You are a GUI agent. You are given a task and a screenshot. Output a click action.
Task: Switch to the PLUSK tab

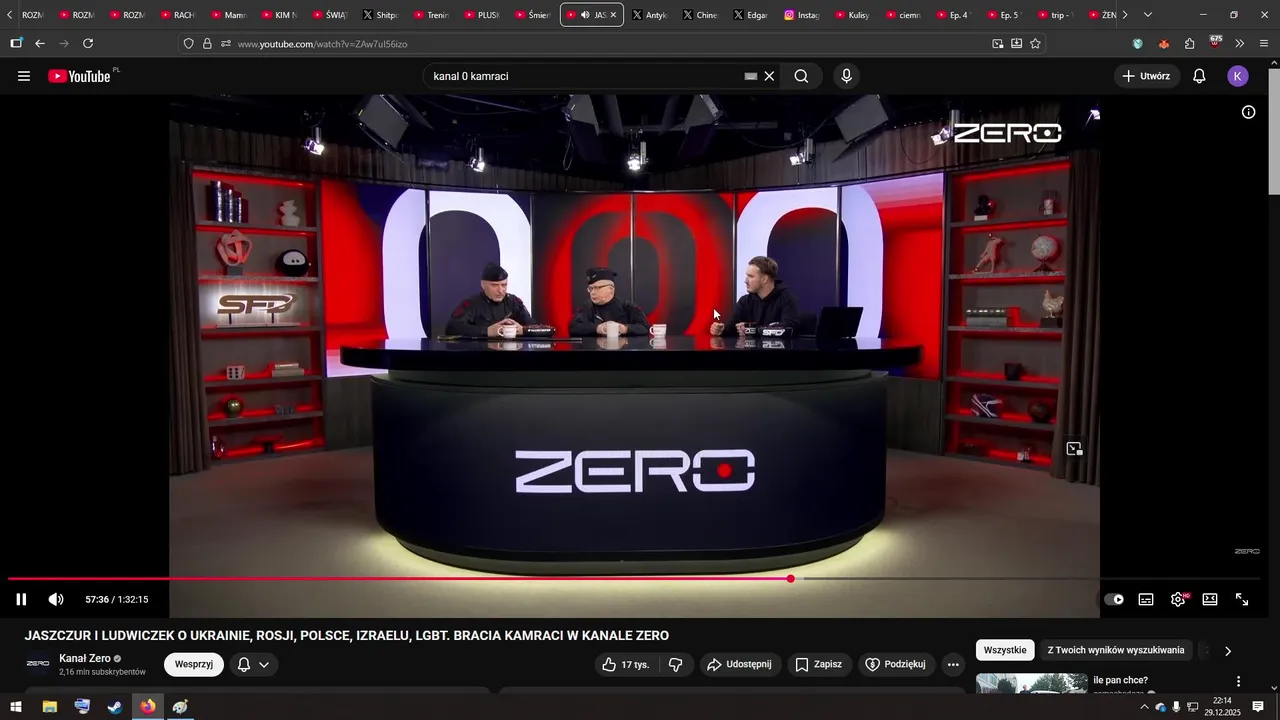pos(482,15)
